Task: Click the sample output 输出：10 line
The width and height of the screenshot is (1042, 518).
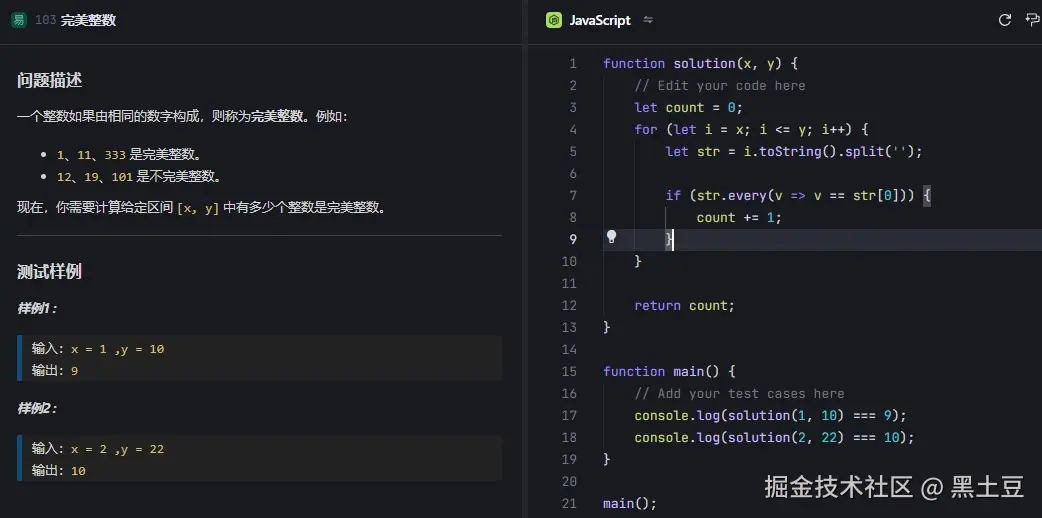Action: (x=58, y=471)
